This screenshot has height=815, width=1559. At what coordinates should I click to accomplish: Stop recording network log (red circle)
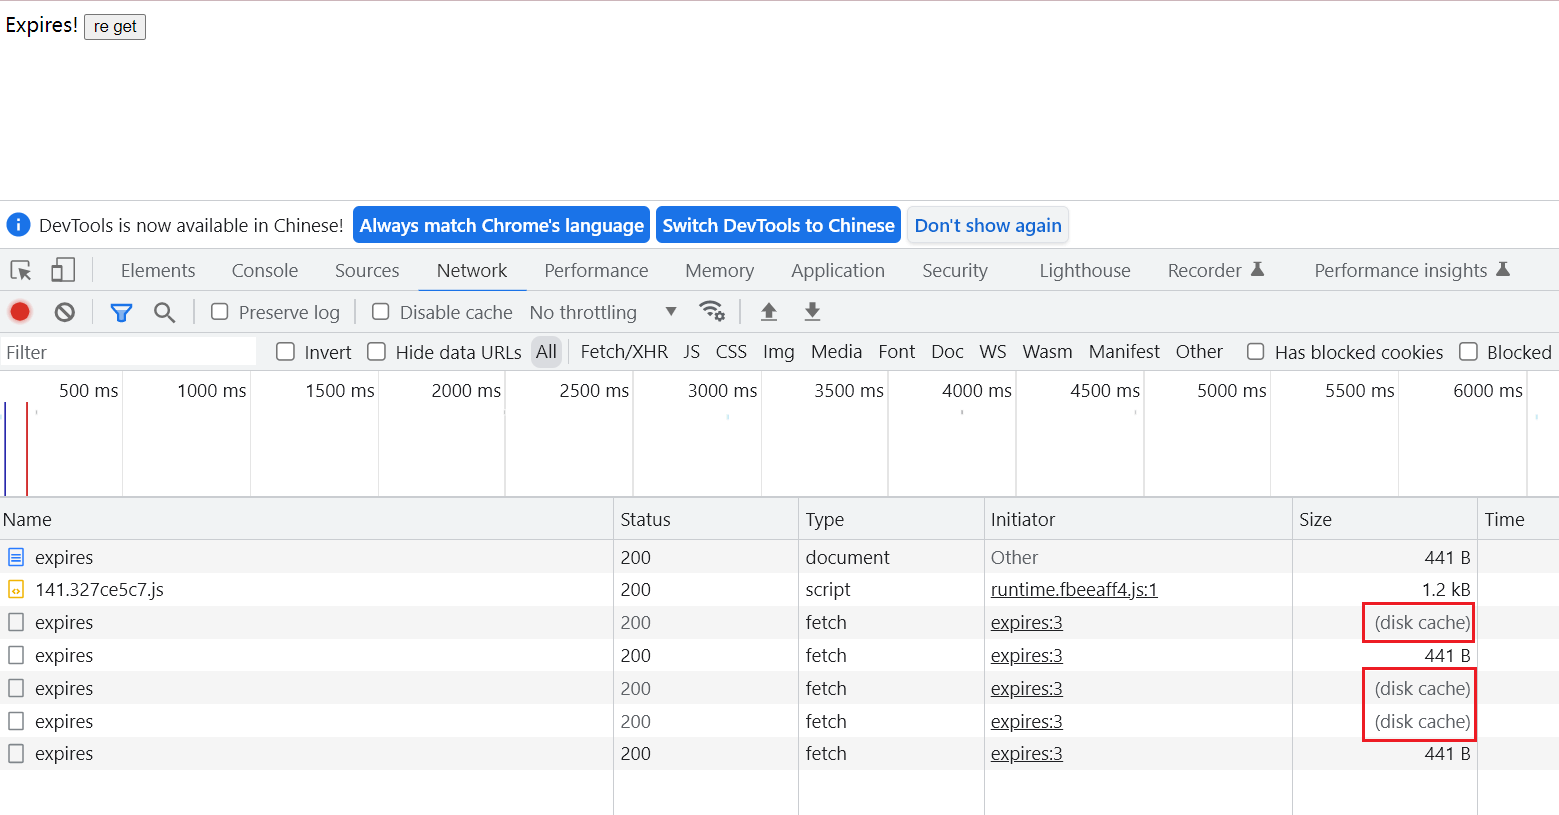20,312
